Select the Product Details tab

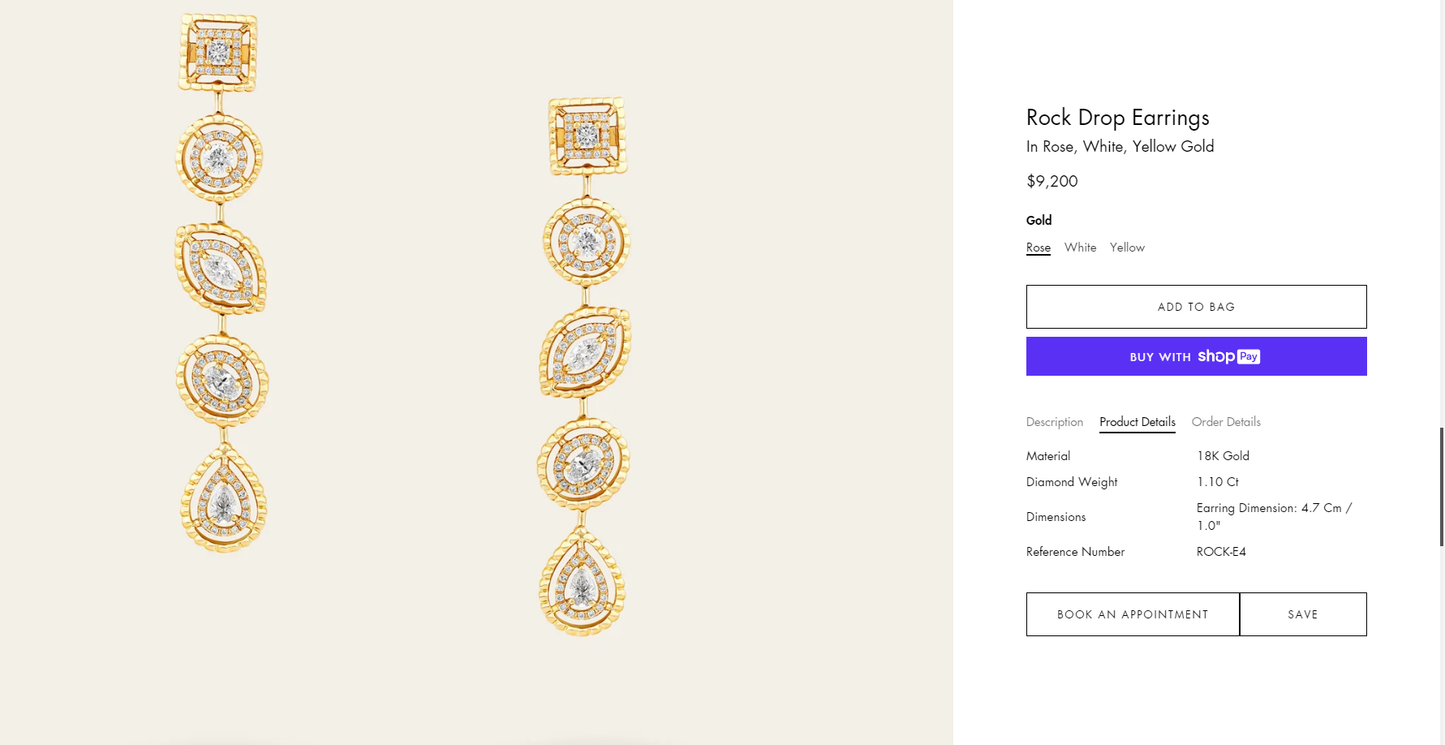pyautogui.click(x=1137, y=422)
